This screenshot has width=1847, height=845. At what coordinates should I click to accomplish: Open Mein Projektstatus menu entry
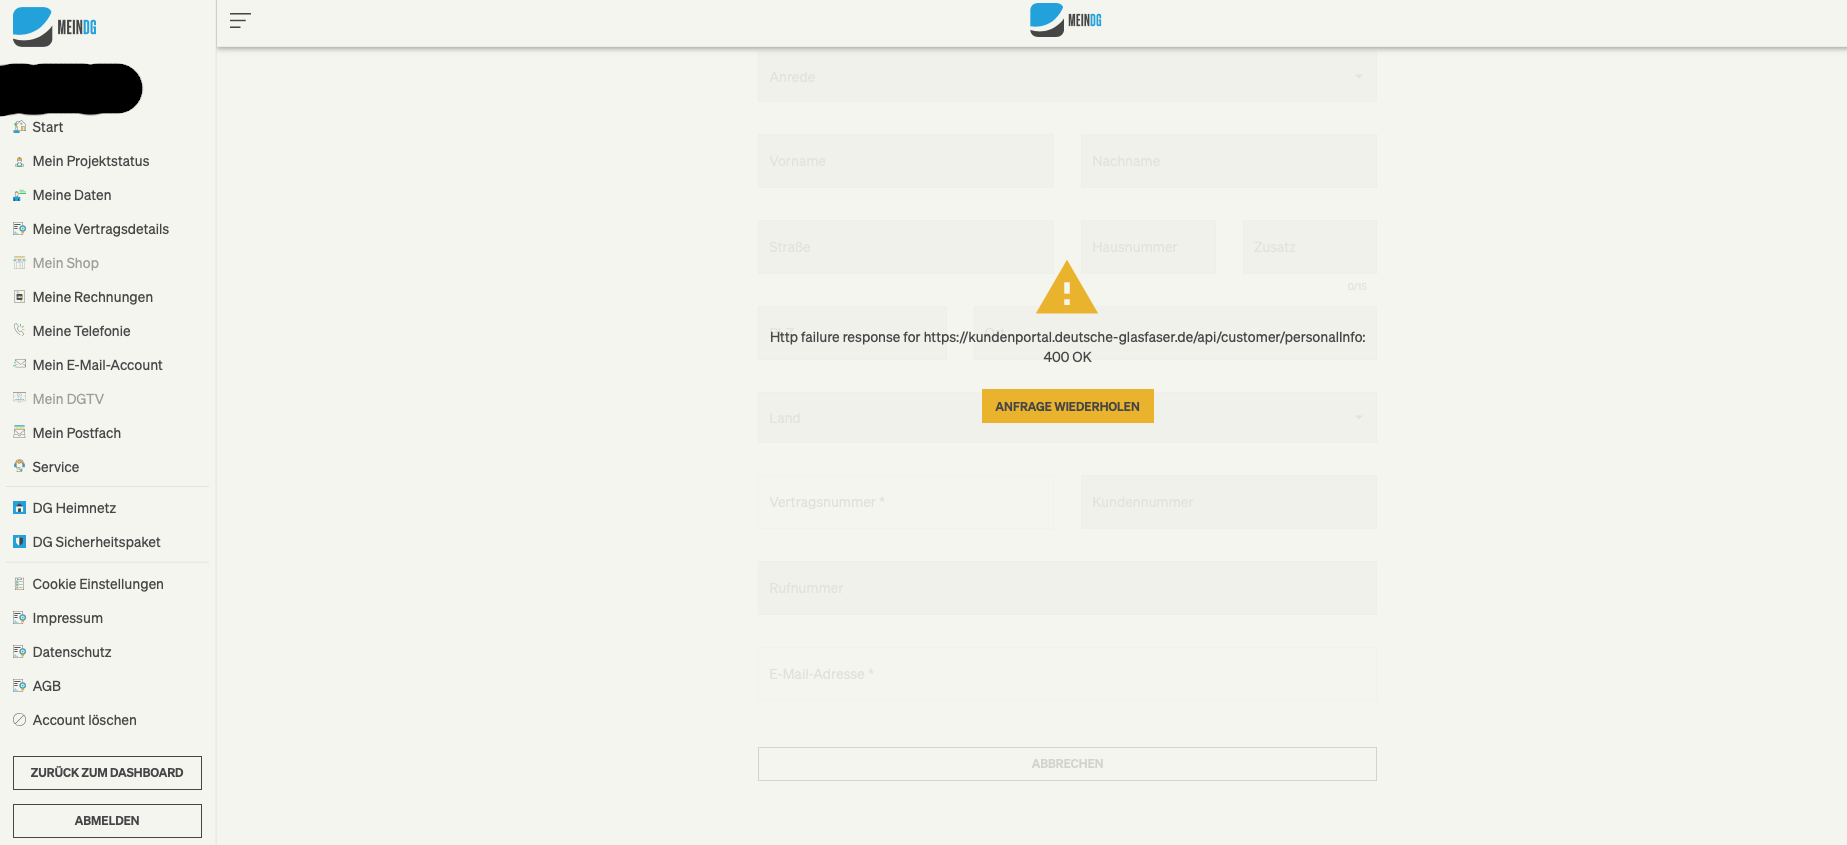pos(91,161)
